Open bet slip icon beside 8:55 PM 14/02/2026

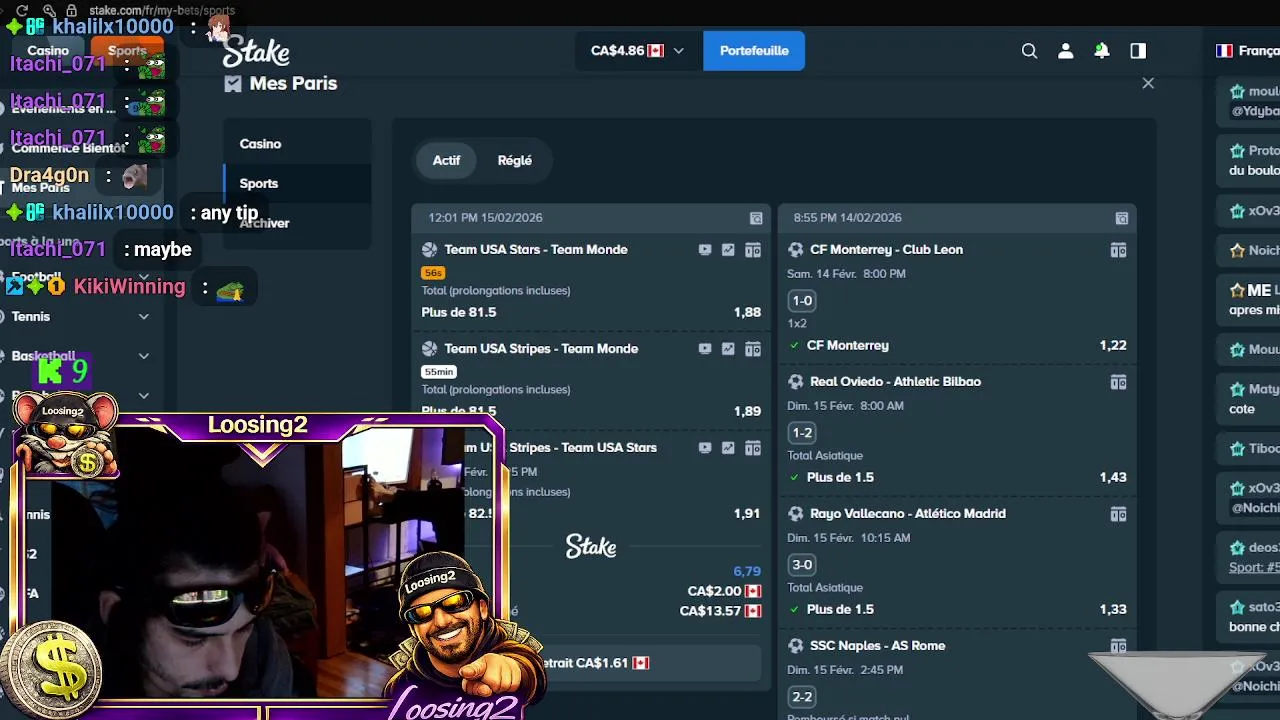(x=1122, y=218)
